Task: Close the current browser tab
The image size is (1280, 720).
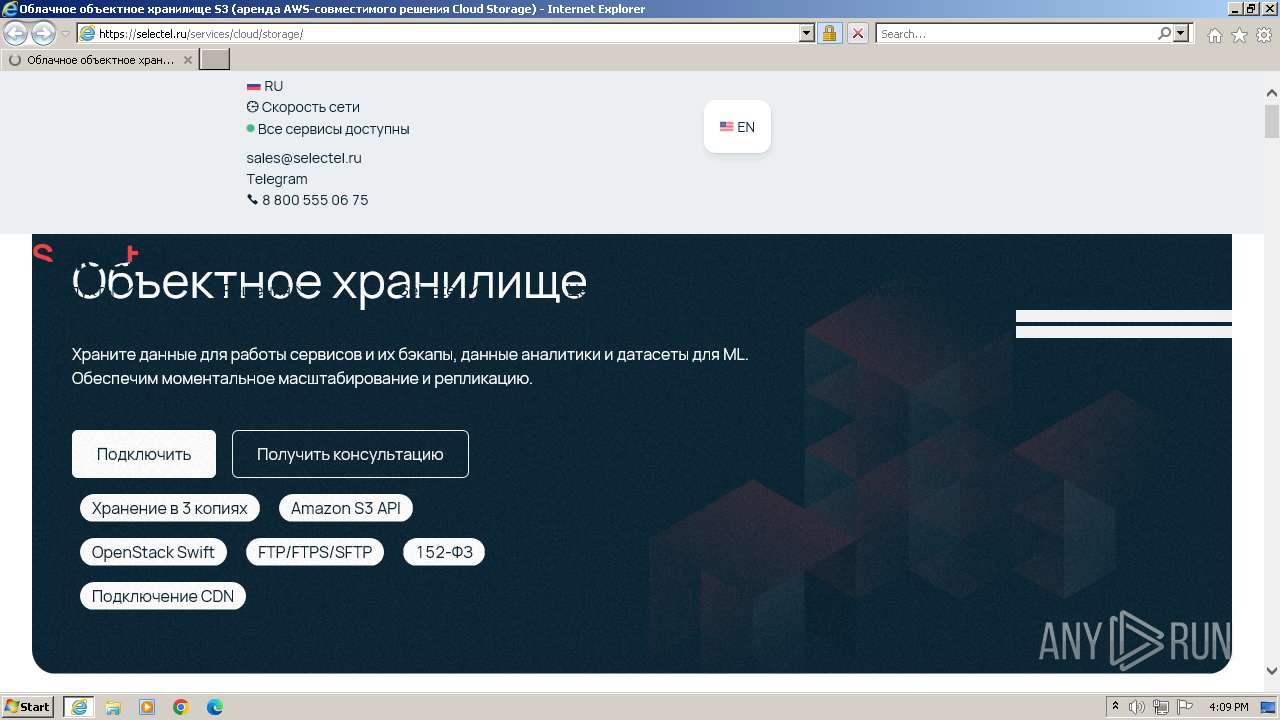Action: click(187, 60)
